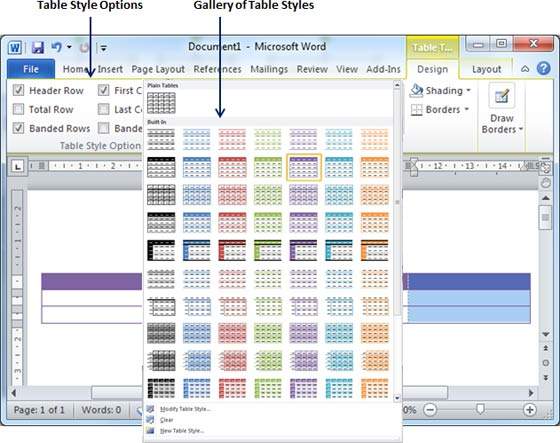Viewport: 560px width, 443px height.
Task: Click the Borders grid icon
Action: (416, 110)
